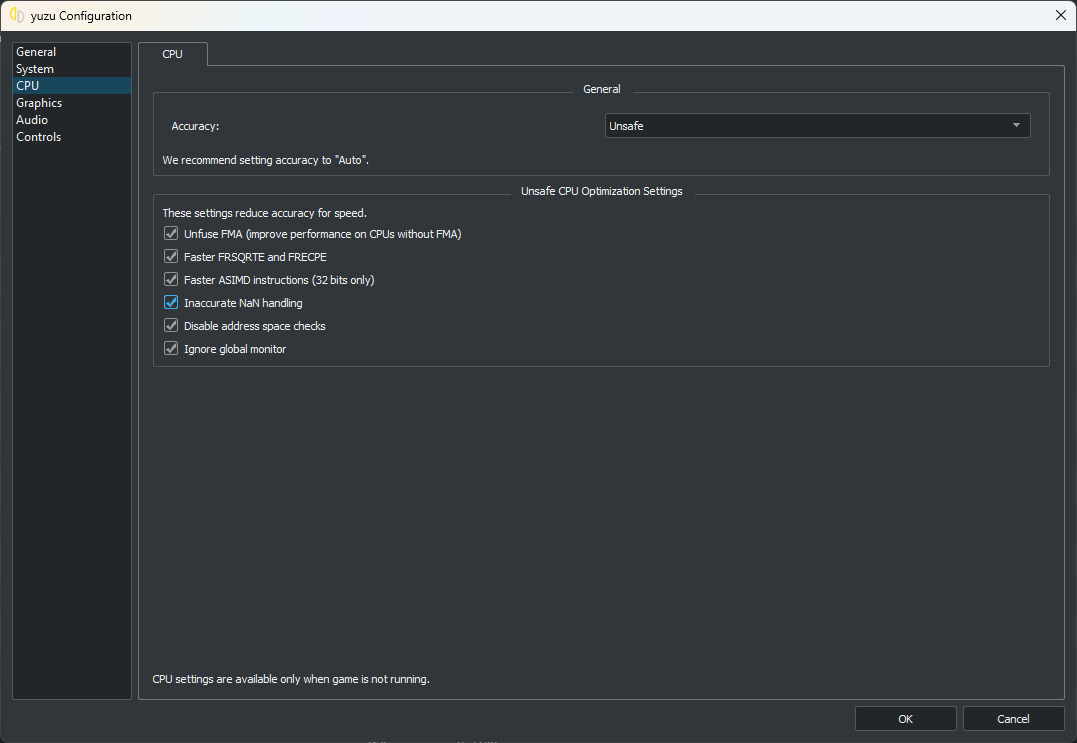1077x743 pixels.
Task: Select System in the settings sidebar
Action: 35,69
